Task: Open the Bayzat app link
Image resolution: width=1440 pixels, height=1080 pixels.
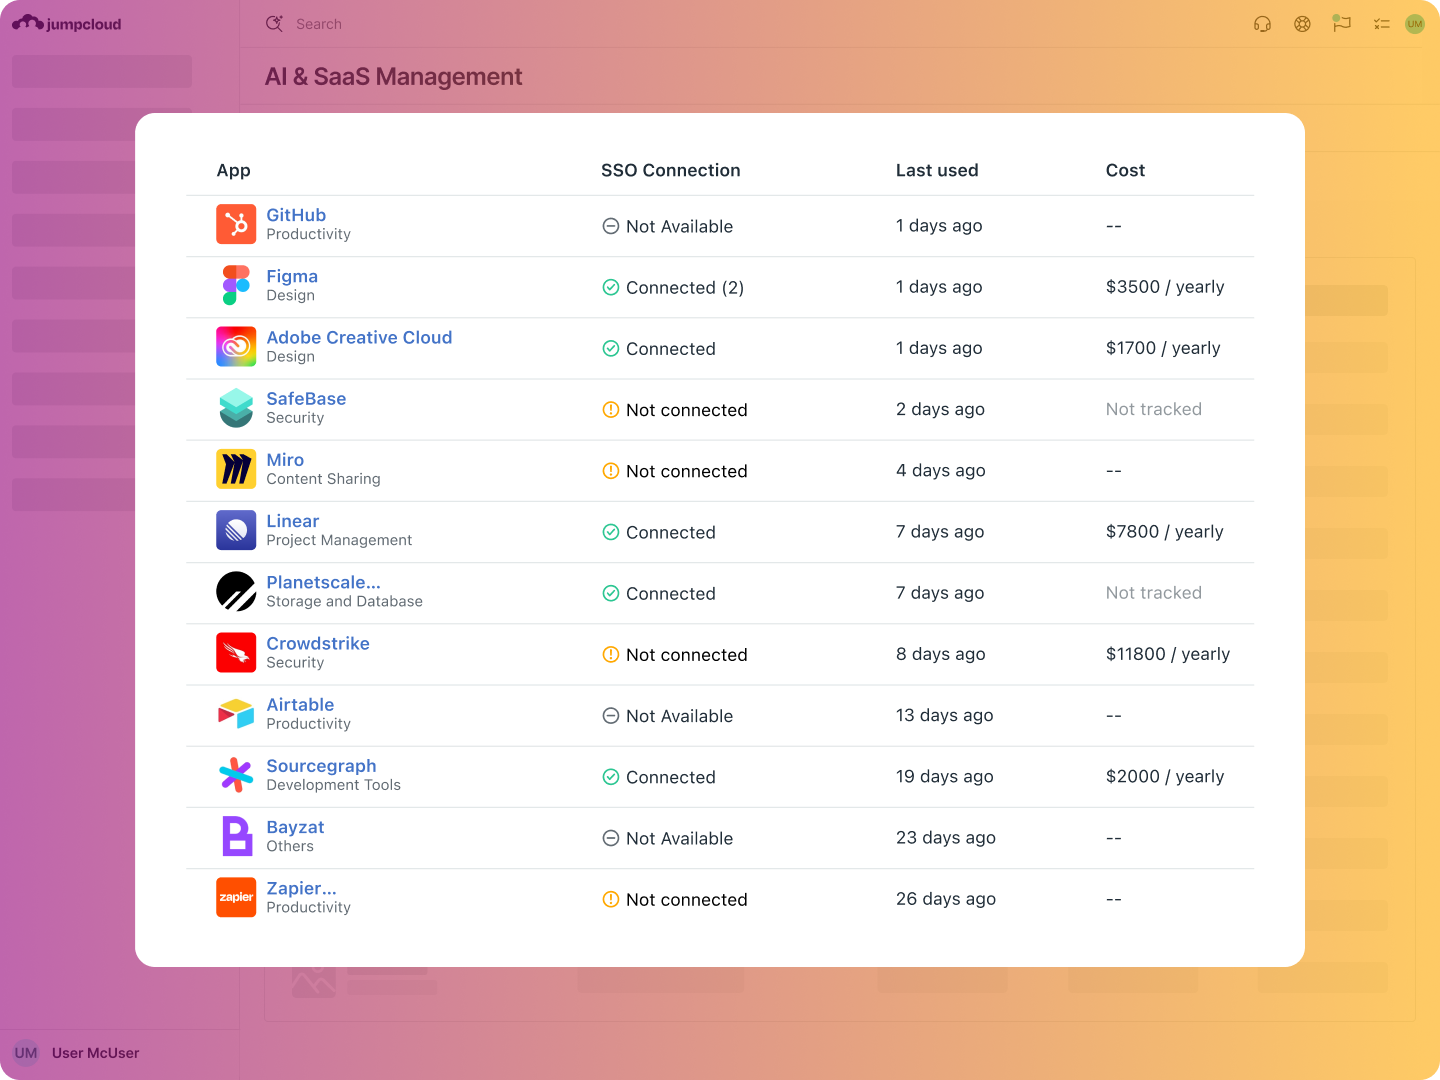Action: 295,827
